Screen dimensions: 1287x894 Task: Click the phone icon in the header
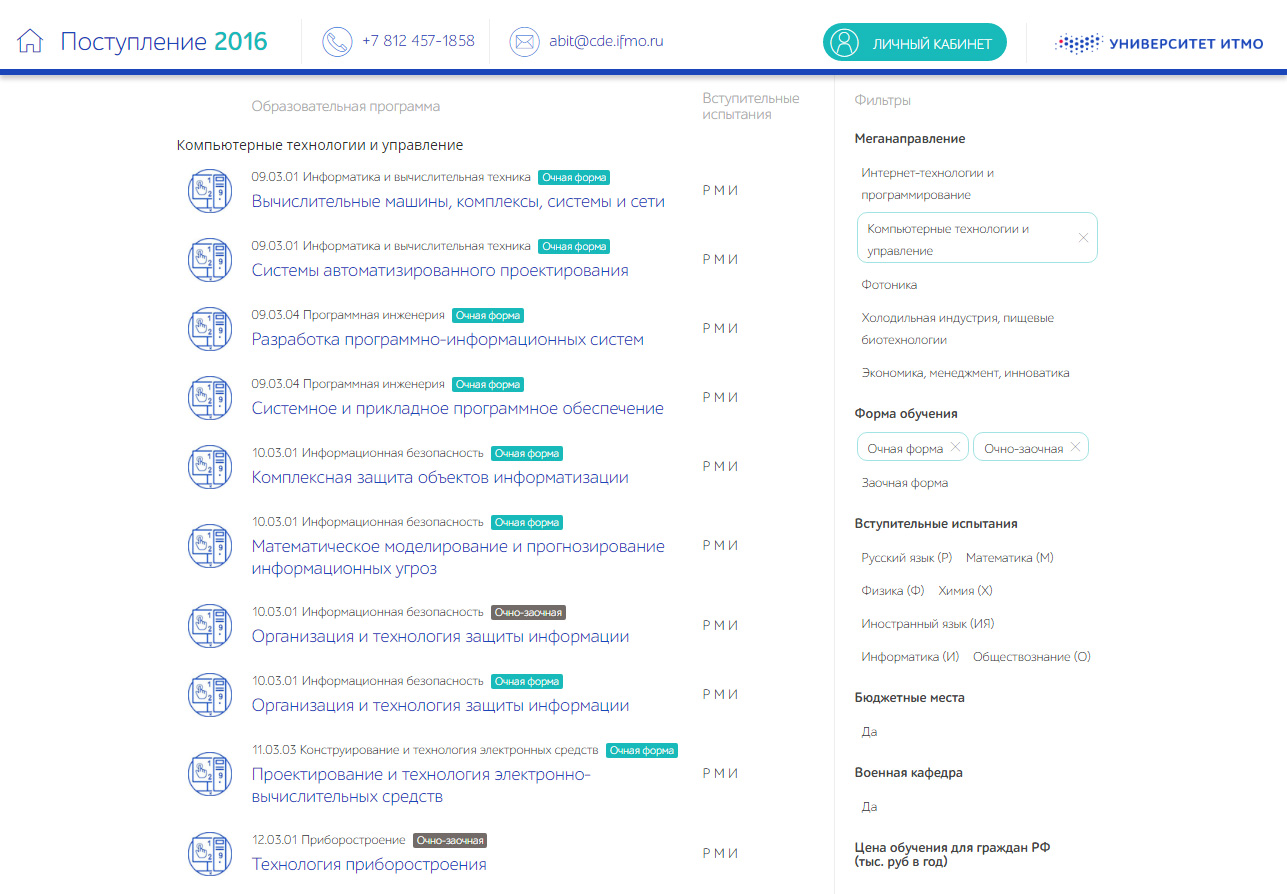tap(337, 42)
